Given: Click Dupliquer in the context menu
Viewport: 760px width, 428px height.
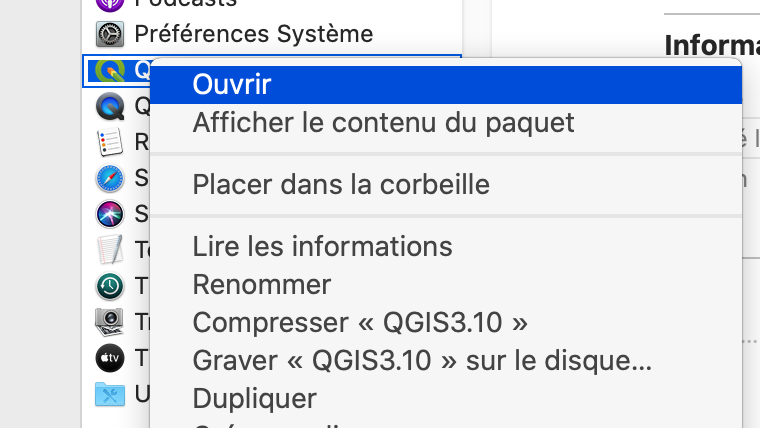Looking at the screenshot, I should point(254,398).
